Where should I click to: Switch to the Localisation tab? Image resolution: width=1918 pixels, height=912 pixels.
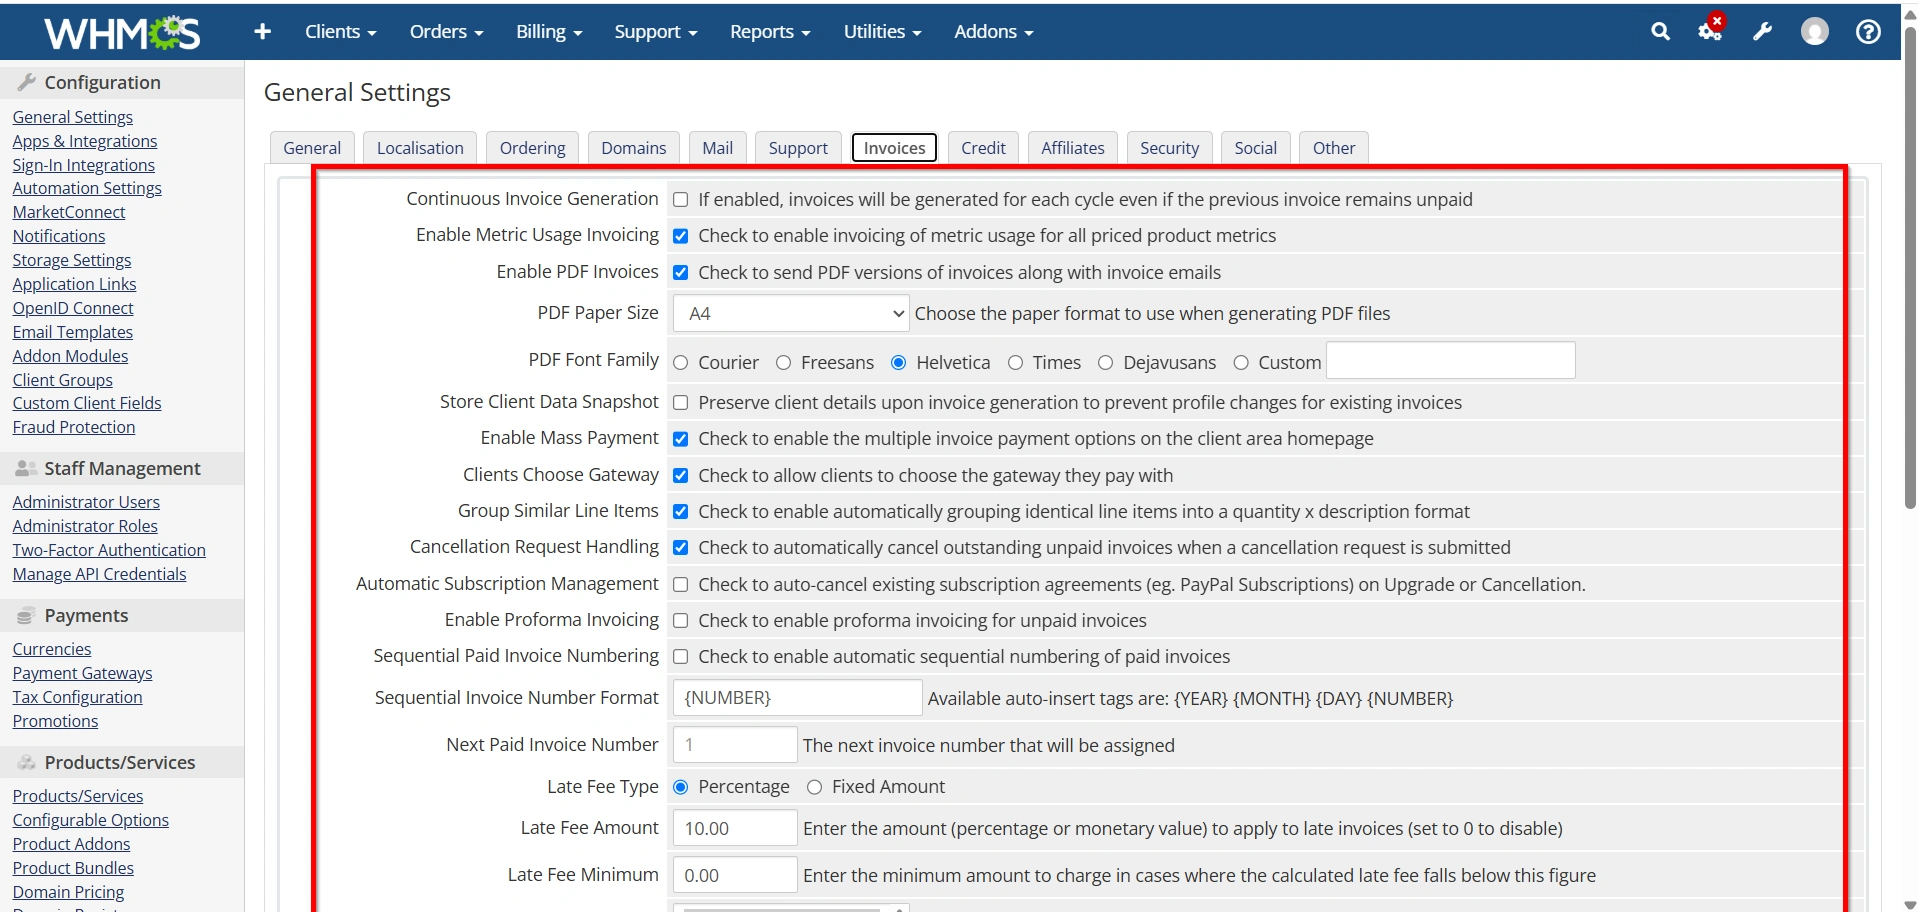coord(420,148)
